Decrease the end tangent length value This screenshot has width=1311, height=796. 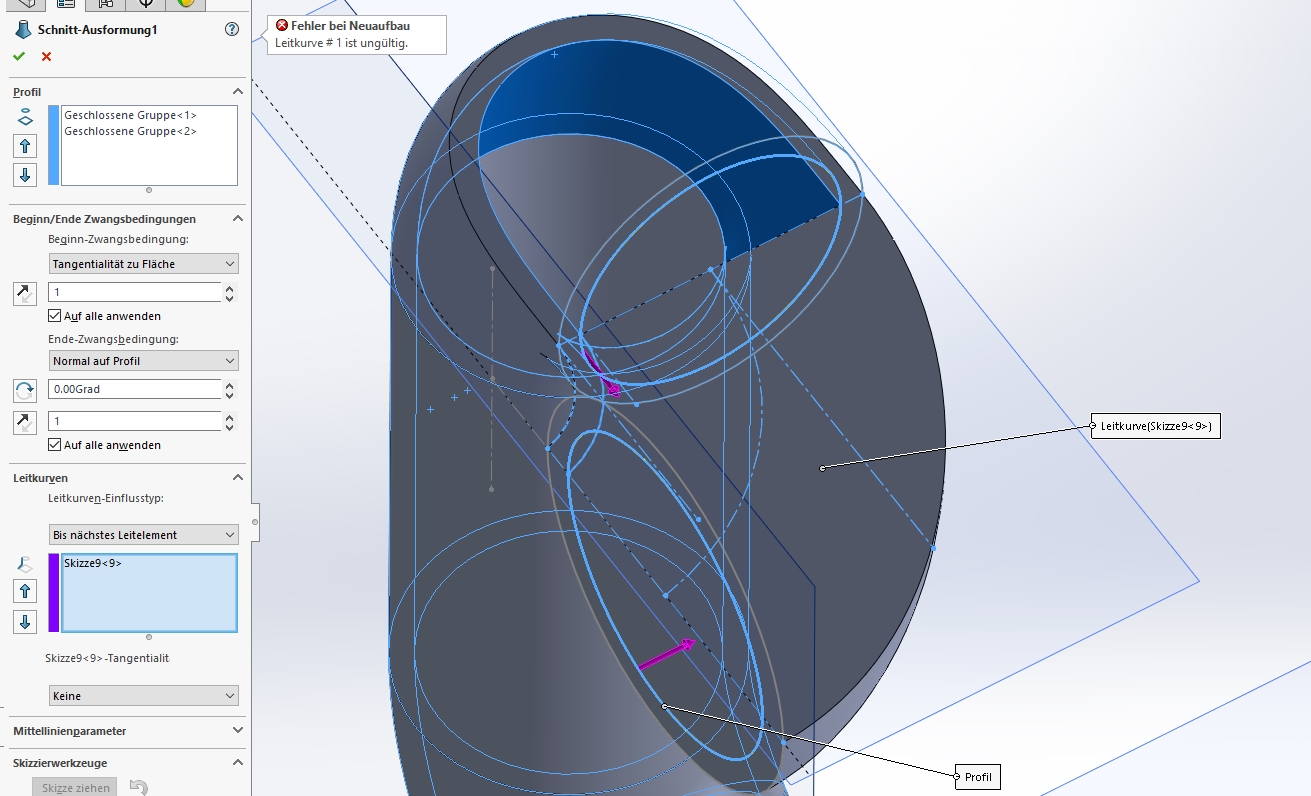[x=229, y=427]
